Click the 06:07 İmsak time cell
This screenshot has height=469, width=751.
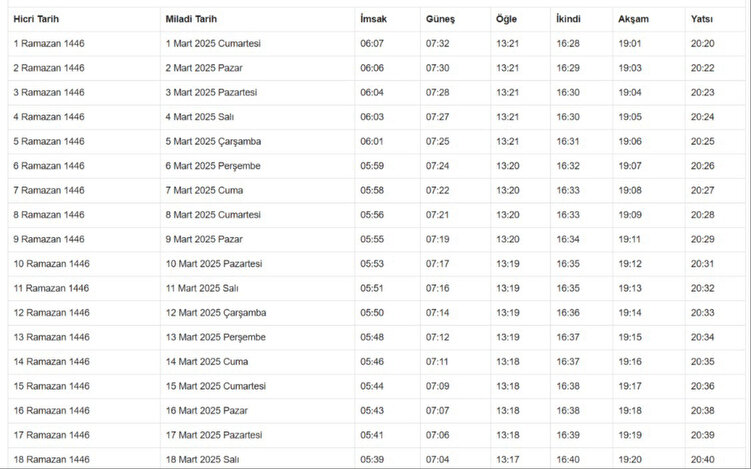[x=371, y=44]
